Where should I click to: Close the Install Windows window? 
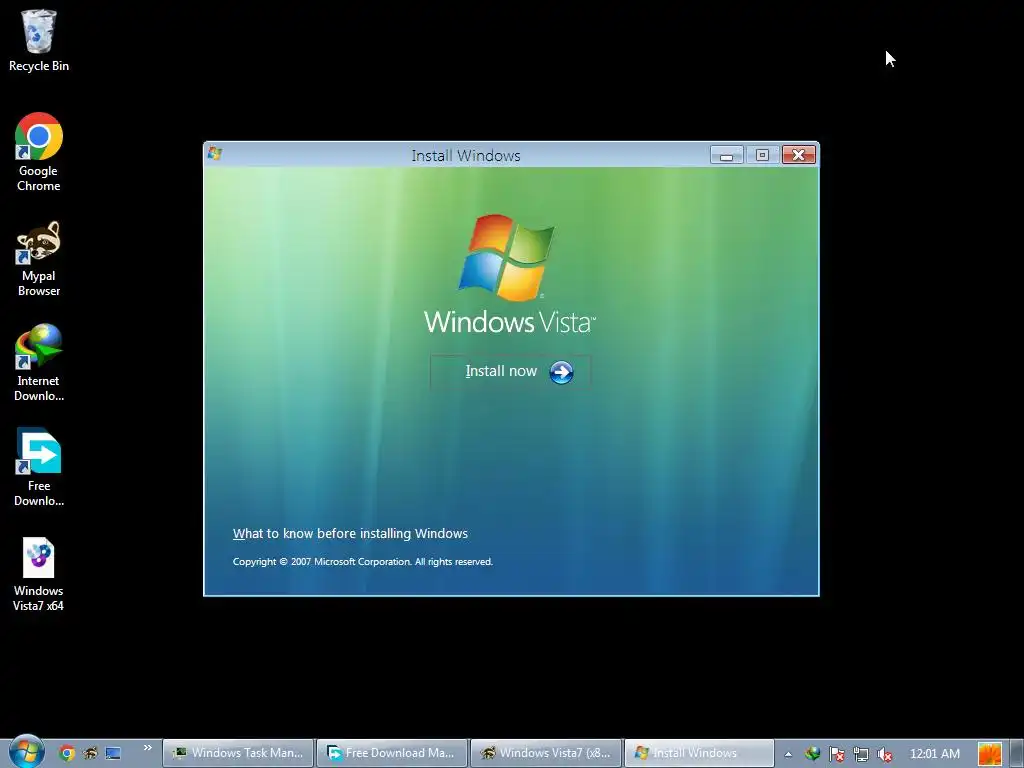point(799,155)
